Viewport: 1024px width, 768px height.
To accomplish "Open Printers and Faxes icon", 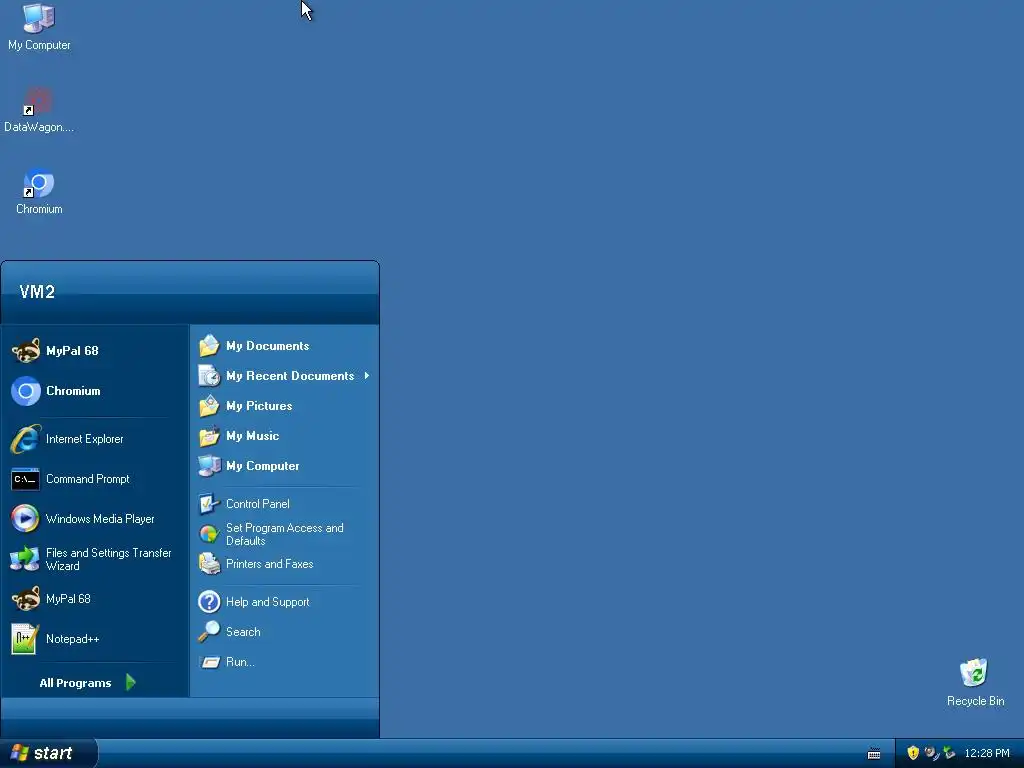I will [x=209, y=564].
